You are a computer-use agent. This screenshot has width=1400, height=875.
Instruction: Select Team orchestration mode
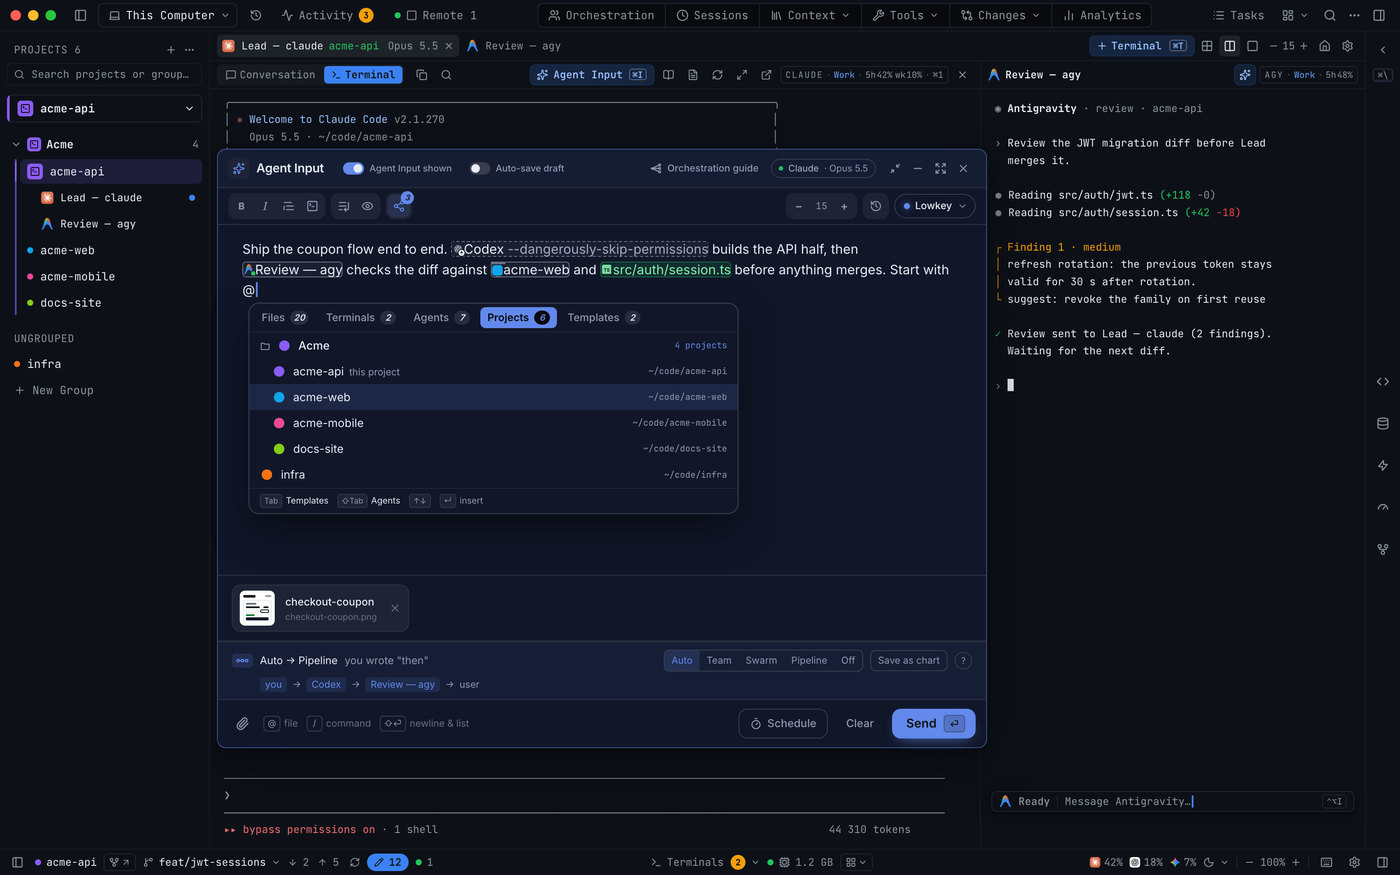pos(719,660)
